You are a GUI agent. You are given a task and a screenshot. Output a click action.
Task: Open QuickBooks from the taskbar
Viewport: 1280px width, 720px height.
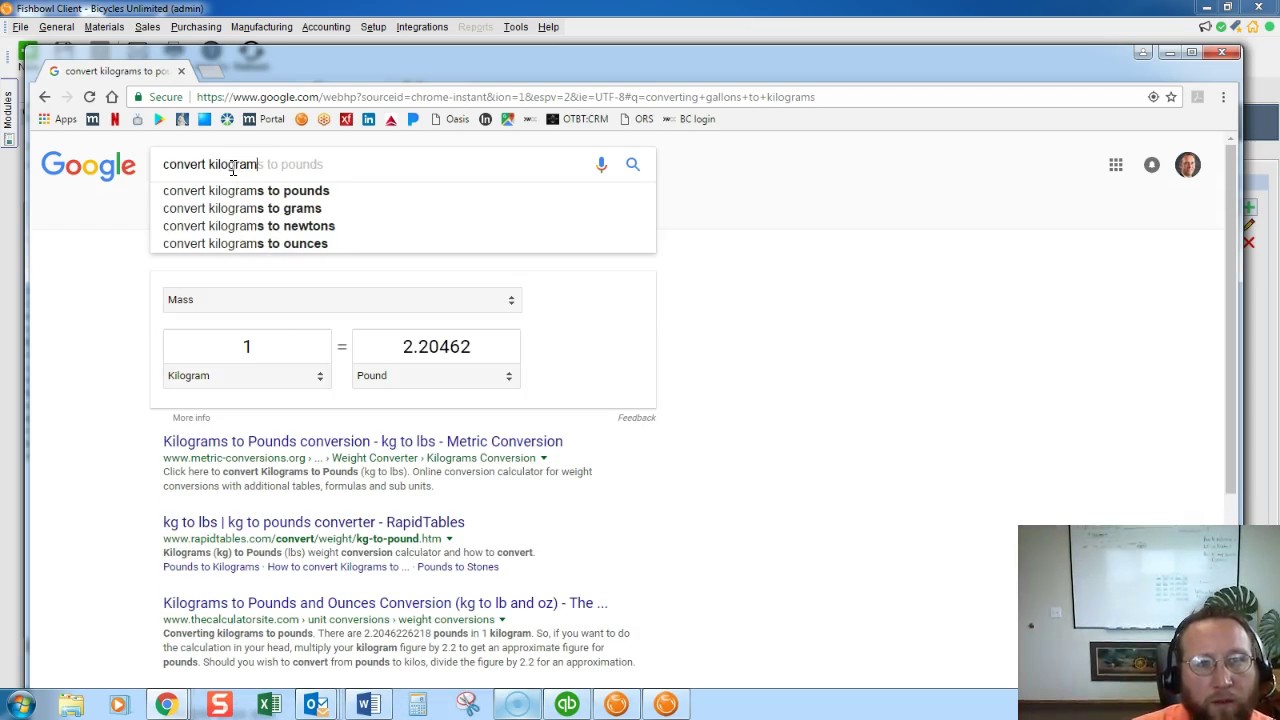coord(567,704)
